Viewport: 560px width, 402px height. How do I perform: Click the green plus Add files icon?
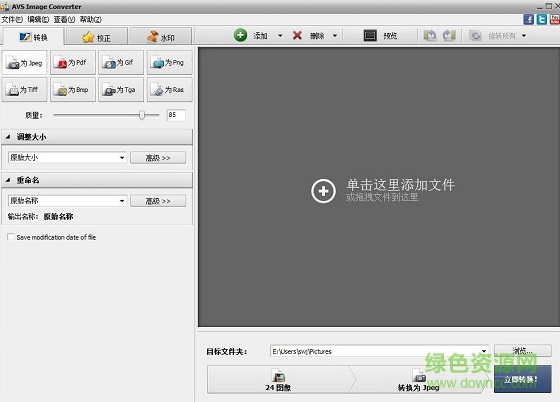tap(240, 35)
